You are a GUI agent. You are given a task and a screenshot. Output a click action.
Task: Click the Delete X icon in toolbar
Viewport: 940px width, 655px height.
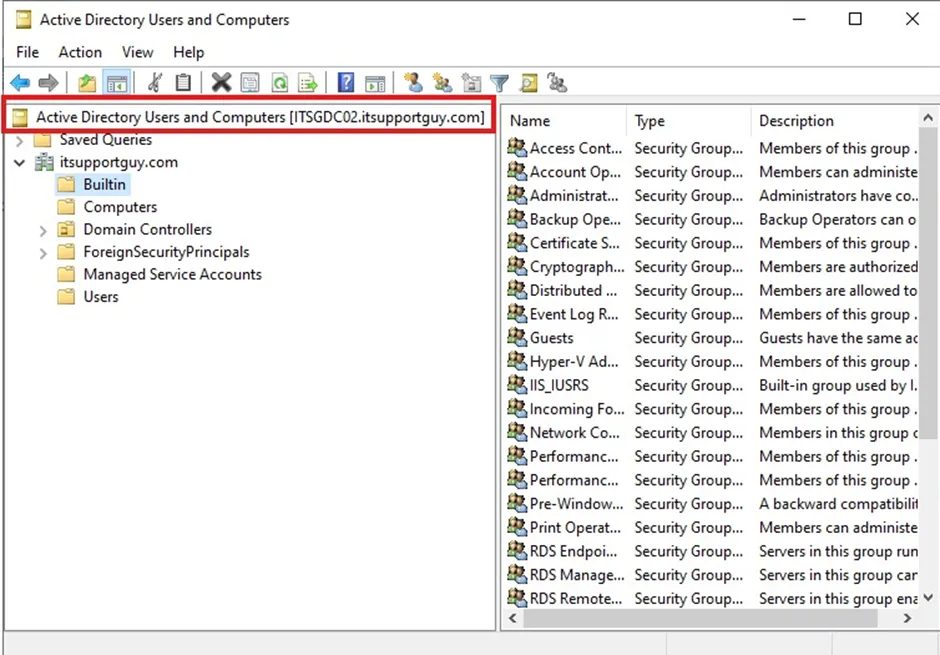(x=221, y=83)
